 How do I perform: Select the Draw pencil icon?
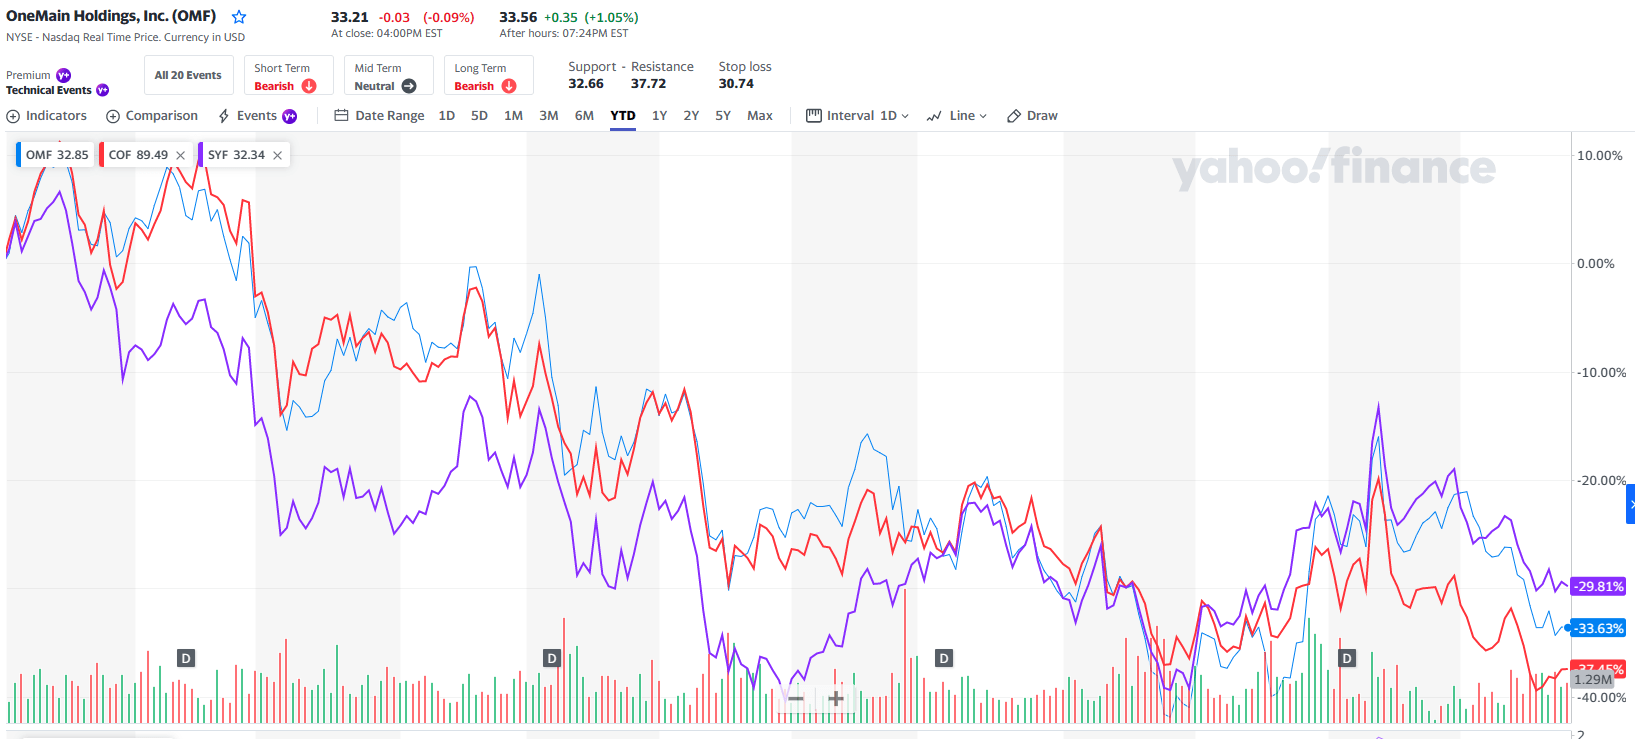(x=1014, y=116)
